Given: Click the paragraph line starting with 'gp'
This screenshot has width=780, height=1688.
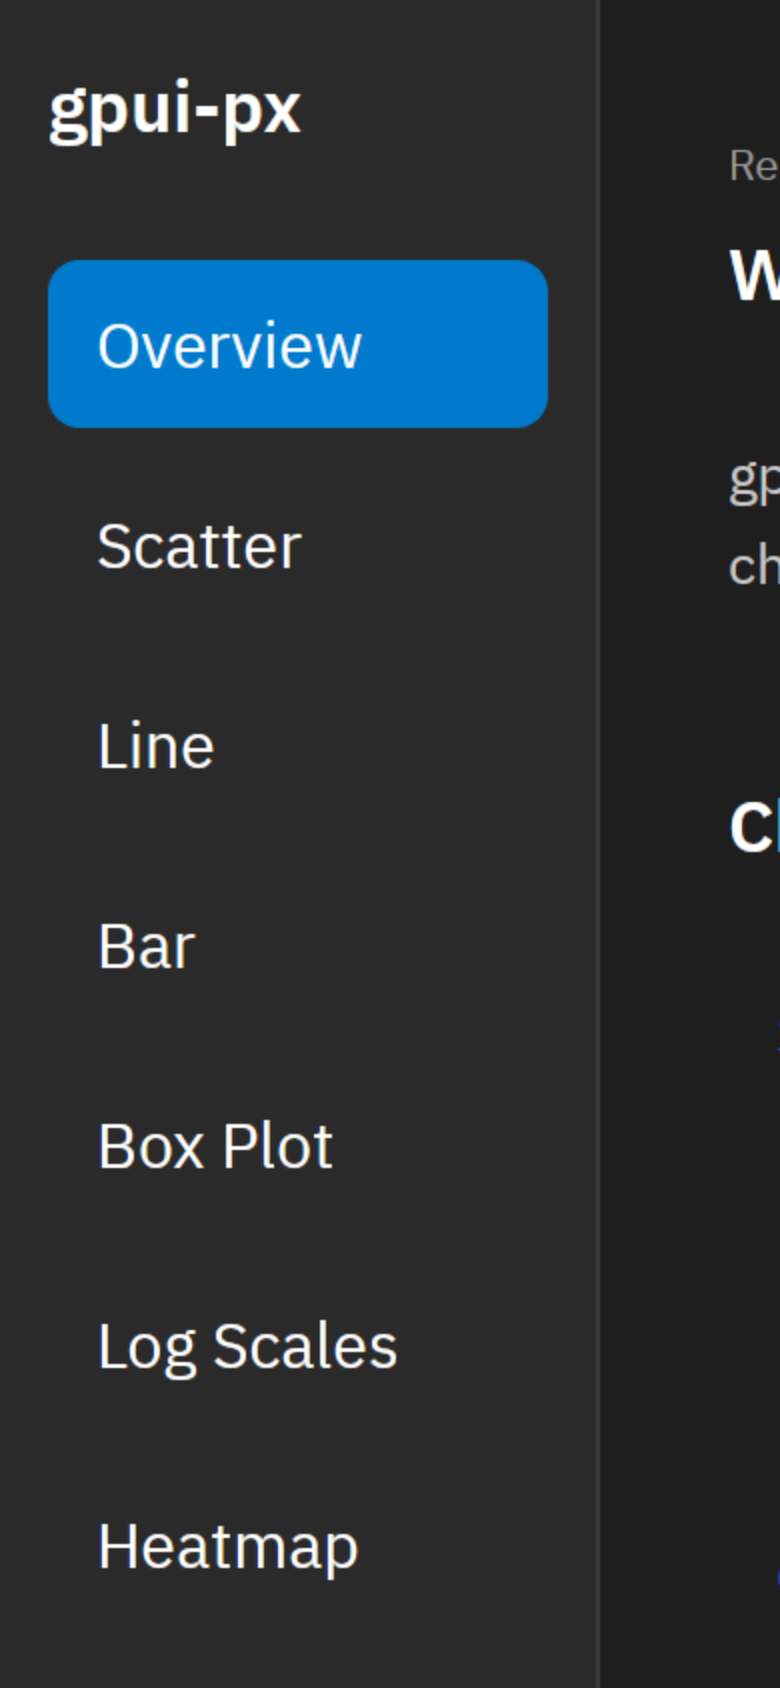Looking at the screenshot, I should pyautogui.click(x=754, y=482).
